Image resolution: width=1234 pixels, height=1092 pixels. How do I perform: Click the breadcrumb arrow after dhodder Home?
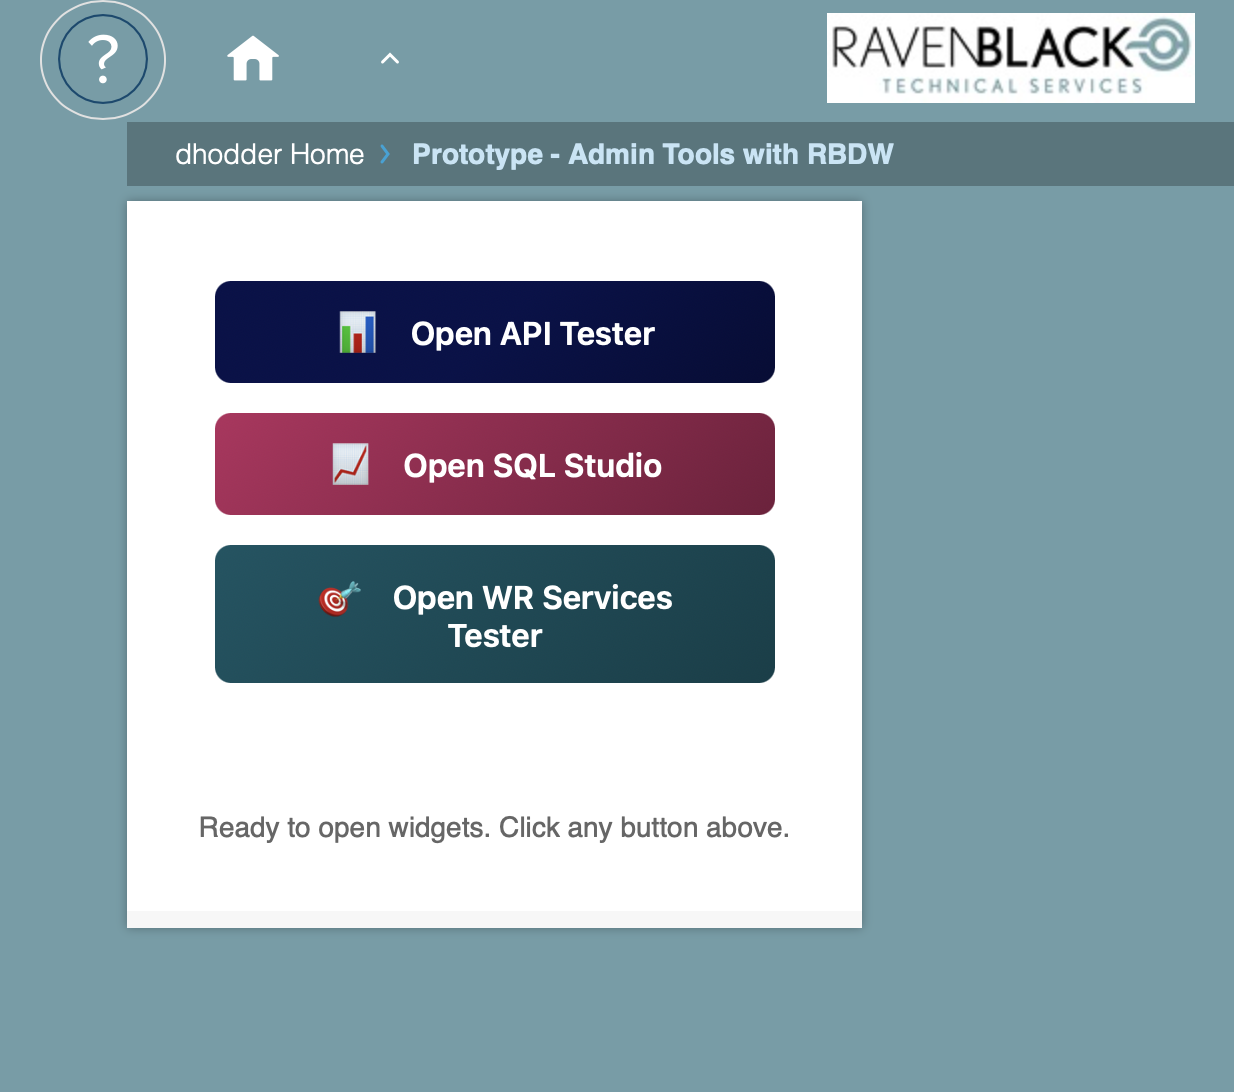coord(385,154)
